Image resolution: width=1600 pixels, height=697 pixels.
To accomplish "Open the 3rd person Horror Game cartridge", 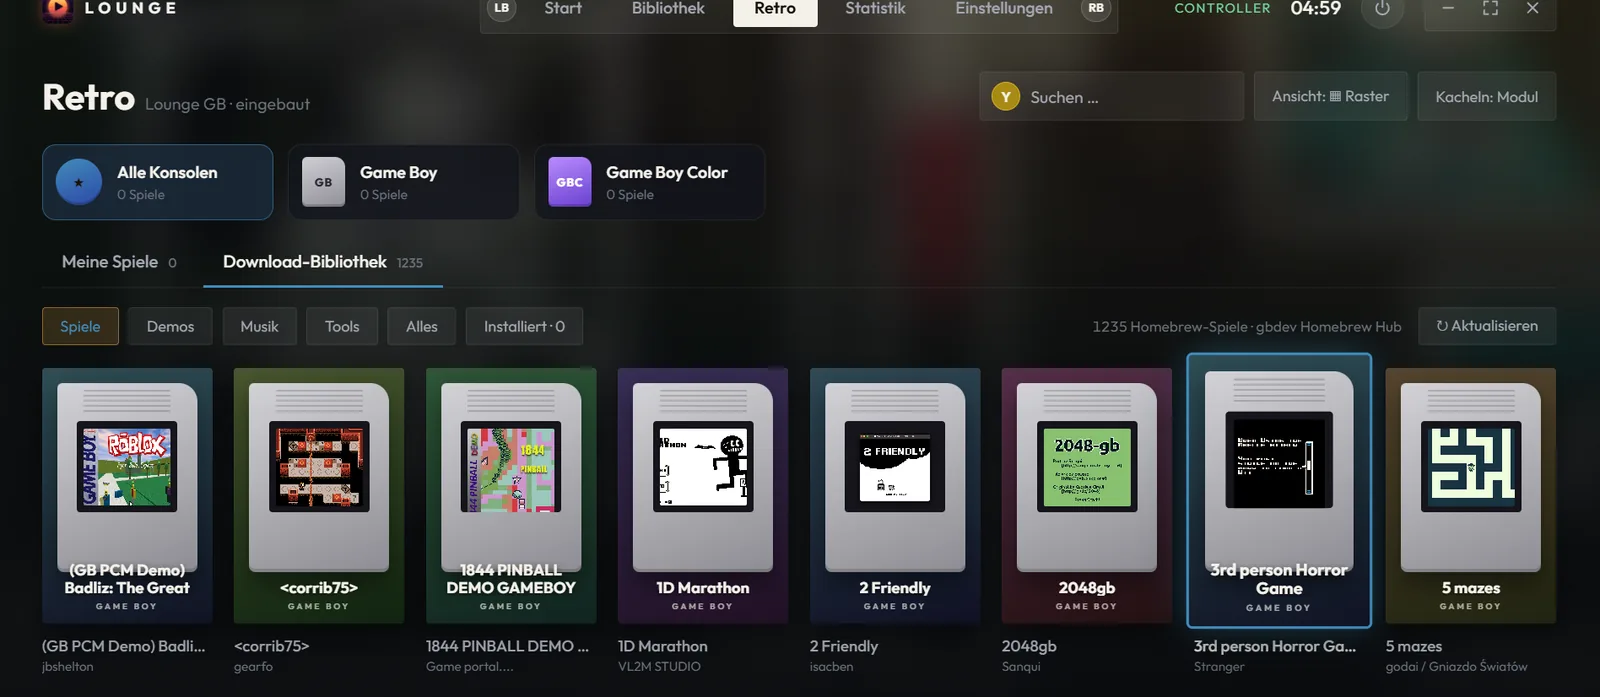I will pyautogui.click(x=1279, y=490).
